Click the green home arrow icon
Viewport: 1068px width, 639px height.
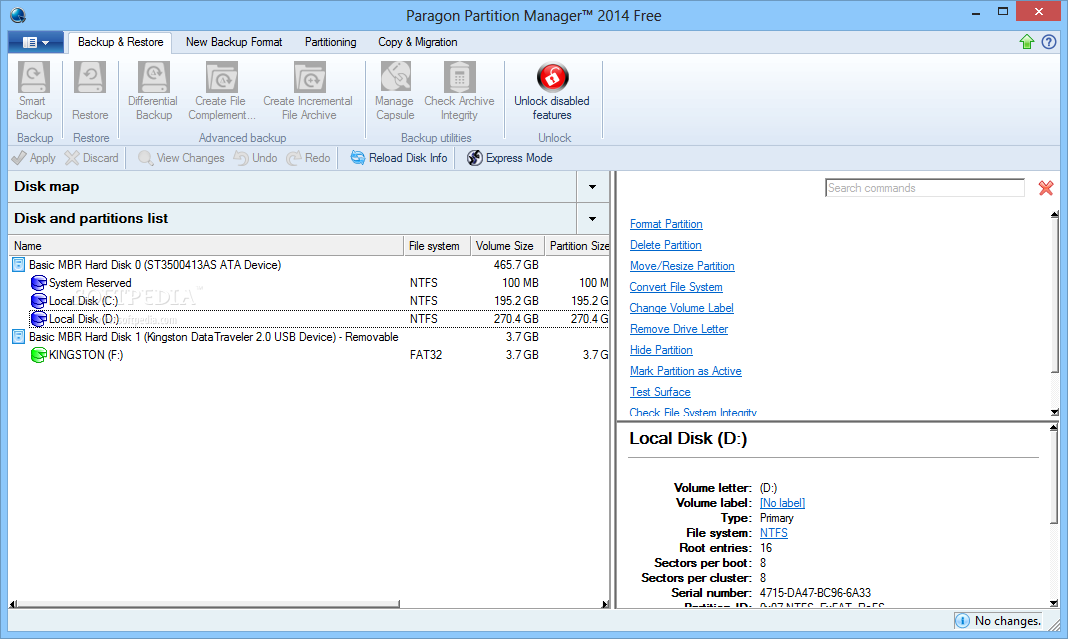click(x=1026, y=42)
